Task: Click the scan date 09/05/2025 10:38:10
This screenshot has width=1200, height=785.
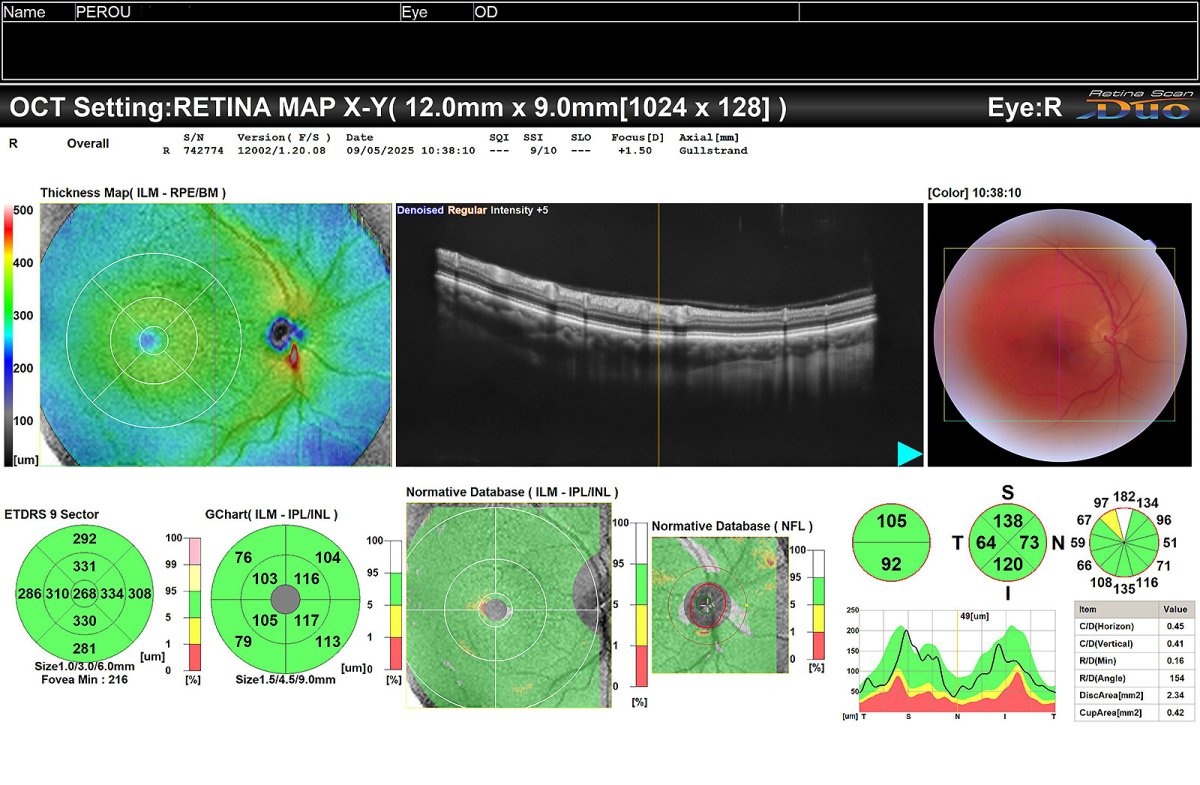Action: tap(410, 151)
